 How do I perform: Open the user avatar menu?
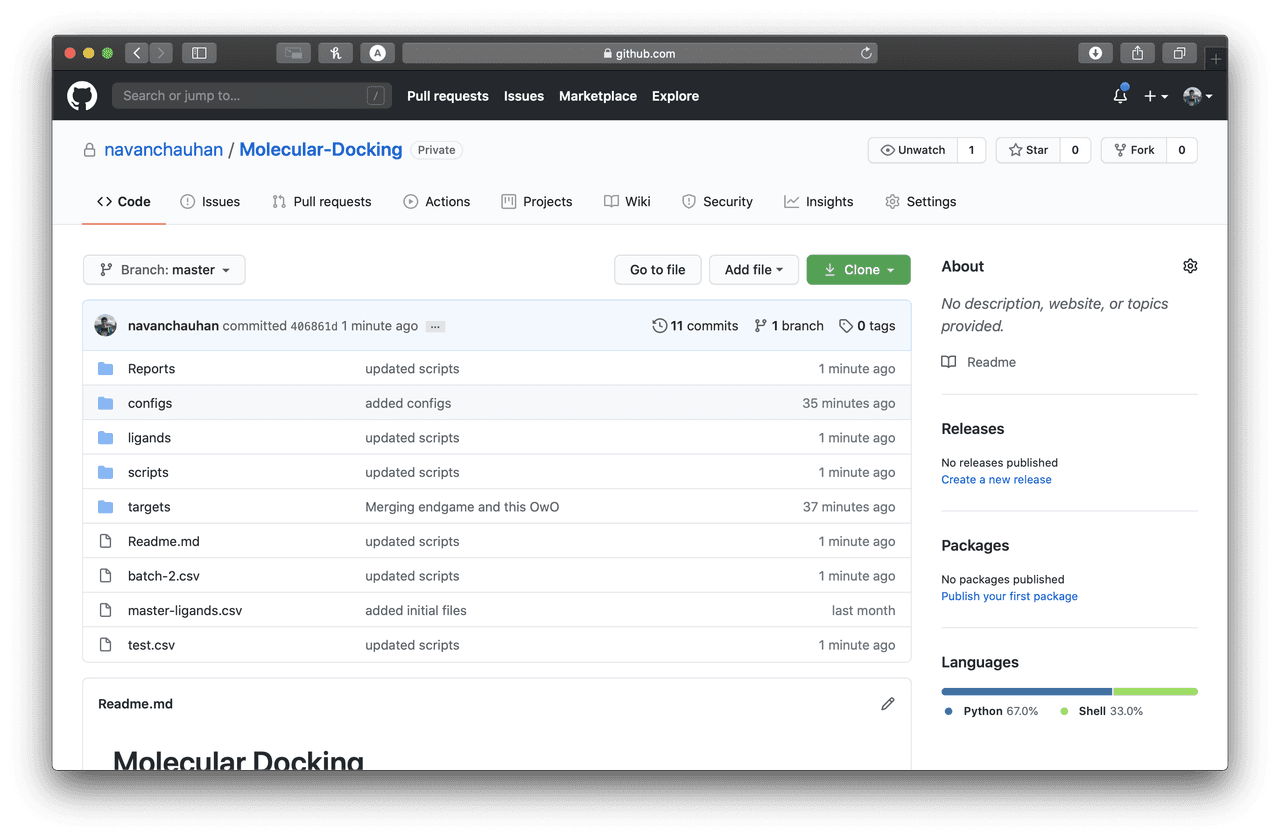click(x=1197, y=96)
